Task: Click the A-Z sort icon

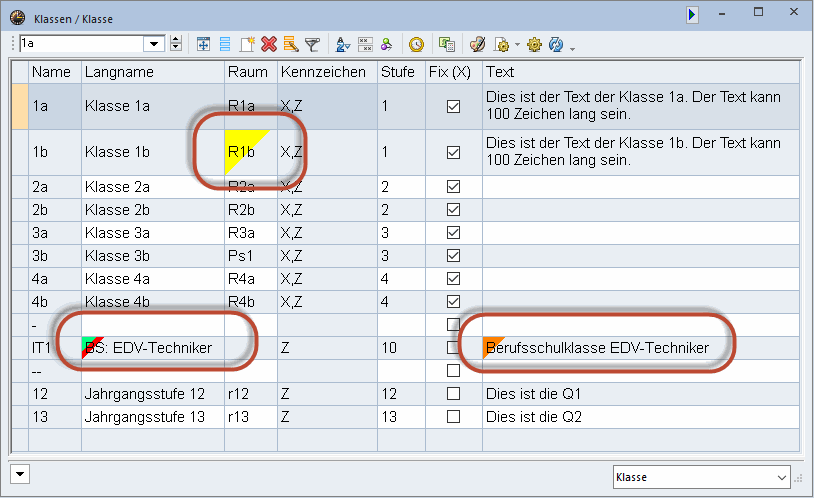Action: (x=343, y=44)
